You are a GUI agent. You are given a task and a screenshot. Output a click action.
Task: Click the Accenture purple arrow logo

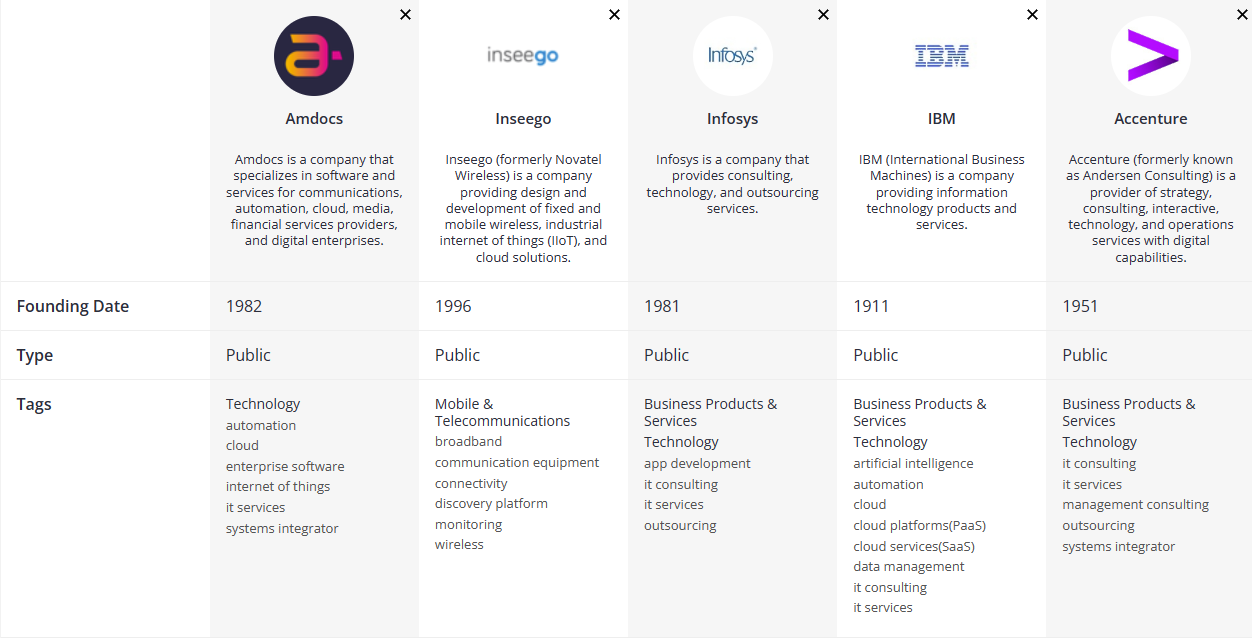coord(1151,56)
